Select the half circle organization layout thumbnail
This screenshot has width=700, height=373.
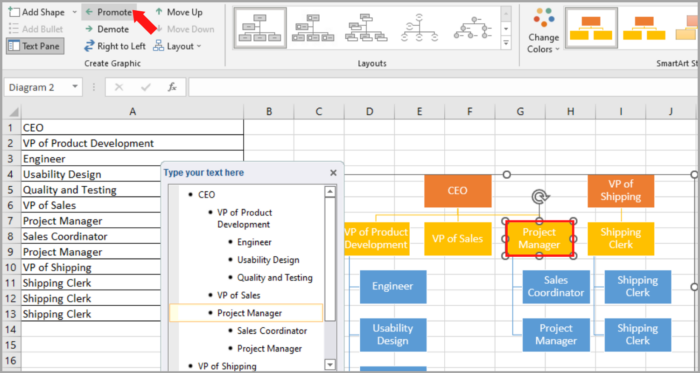click(419, 28)
